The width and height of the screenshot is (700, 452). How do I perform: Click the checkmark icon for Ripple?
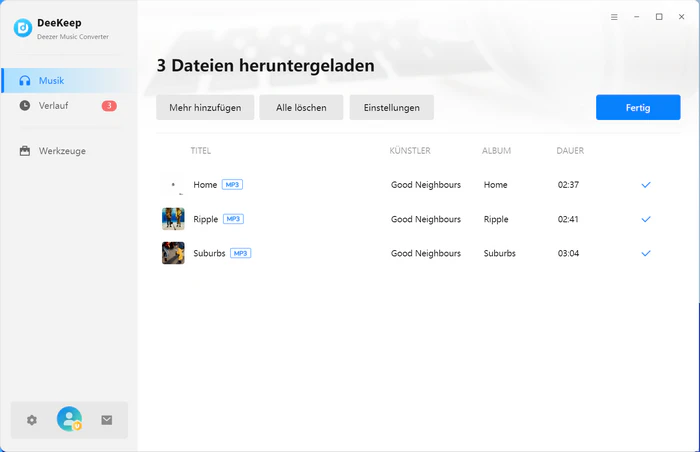(646, 219)
